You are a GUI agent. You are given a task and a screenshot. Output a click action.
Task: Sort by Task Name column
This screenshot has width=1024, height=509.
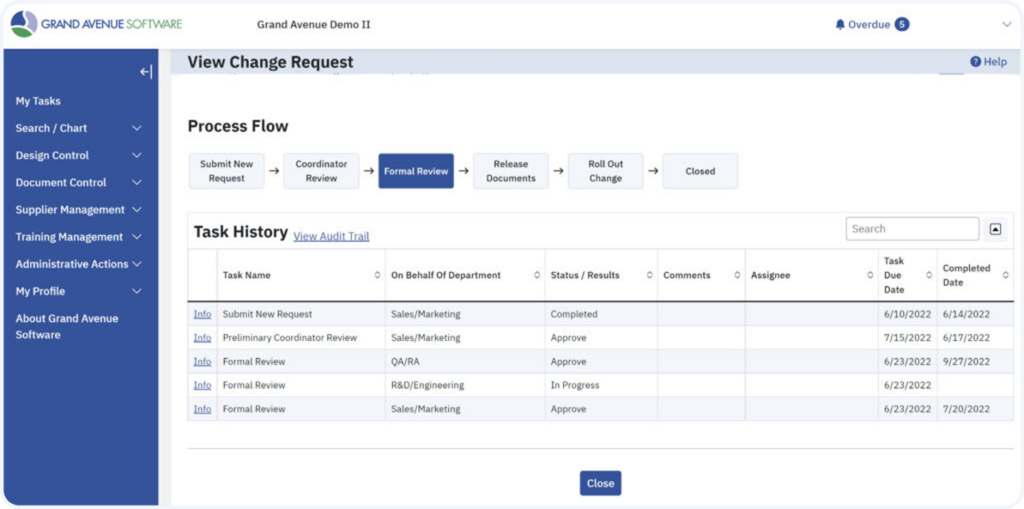[377, 275]
